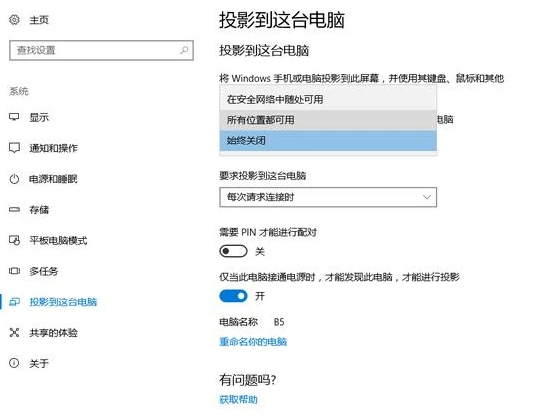Screen dimensions: 541x420
Task: Click in the 查找设置 search box
Action: click(101, 50)
